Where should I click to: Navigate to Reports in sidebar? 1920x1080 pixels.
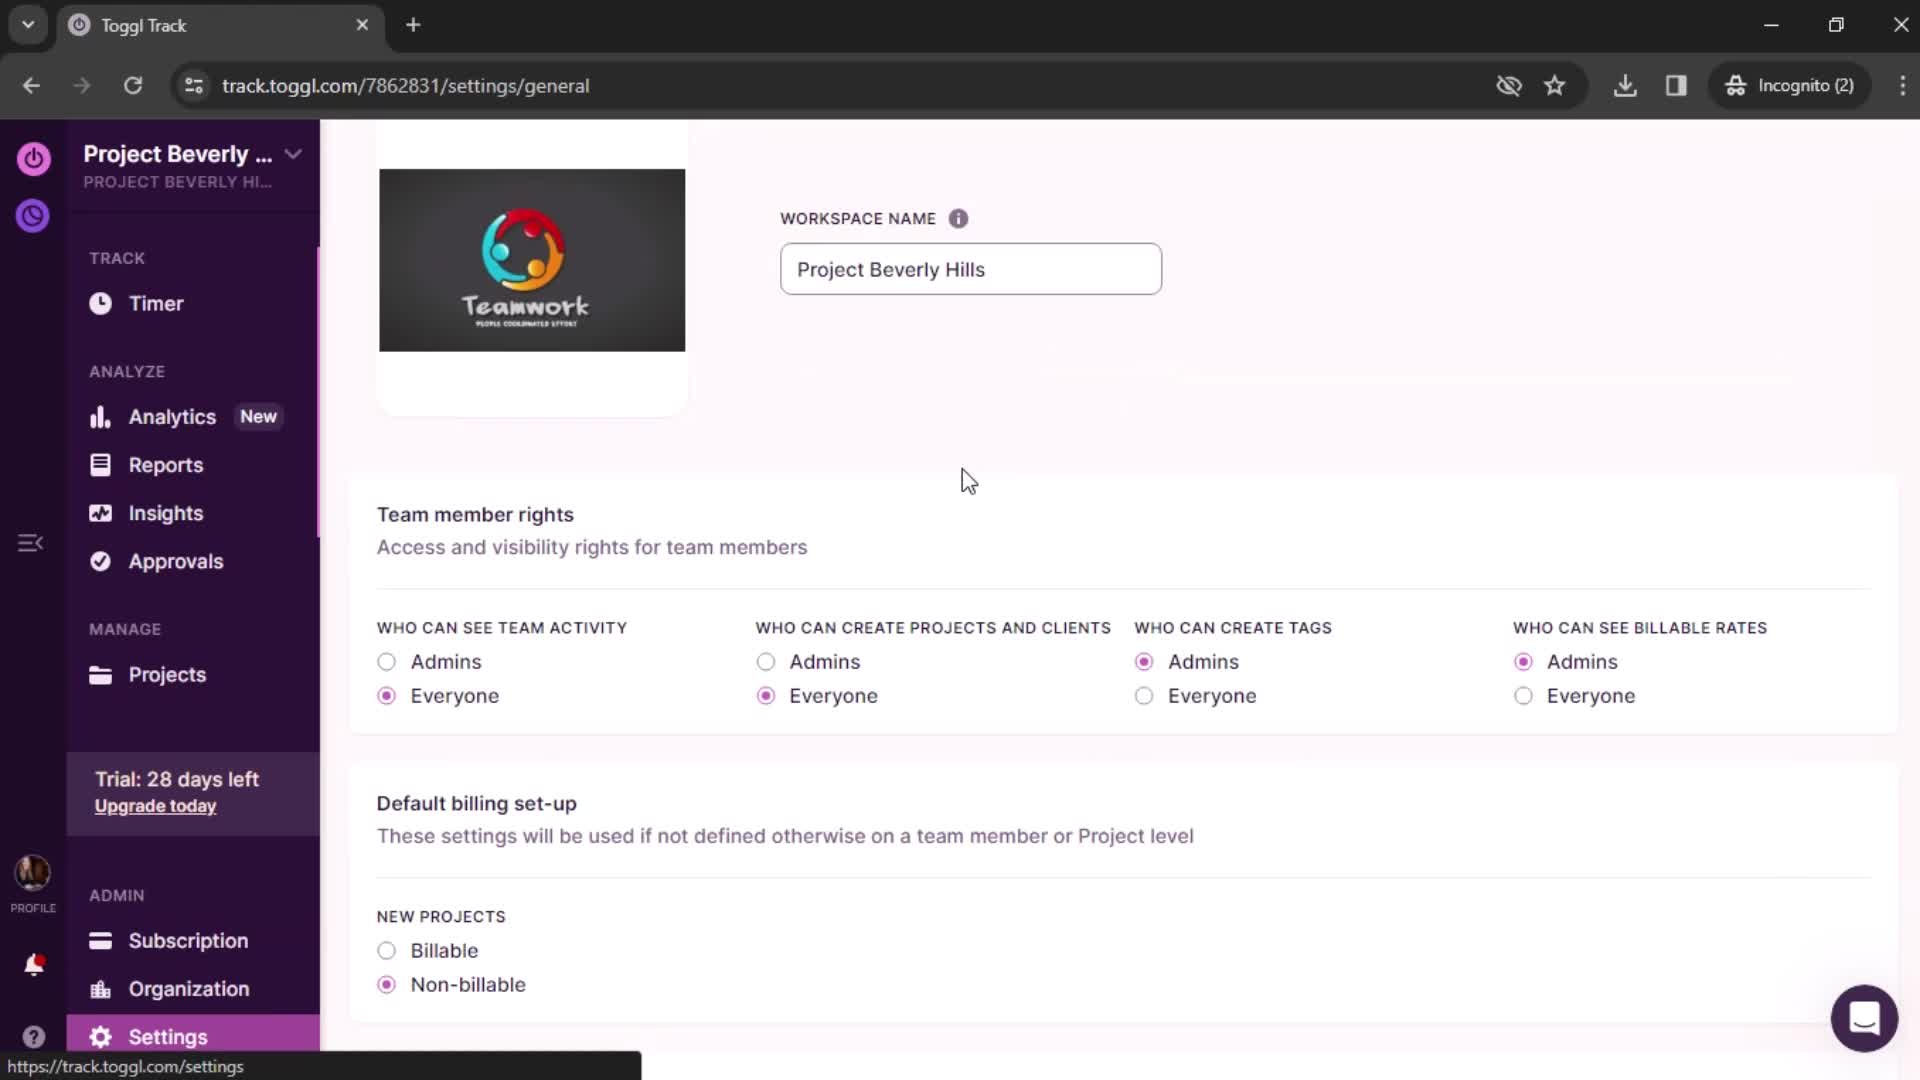click(x=165, y=464)
